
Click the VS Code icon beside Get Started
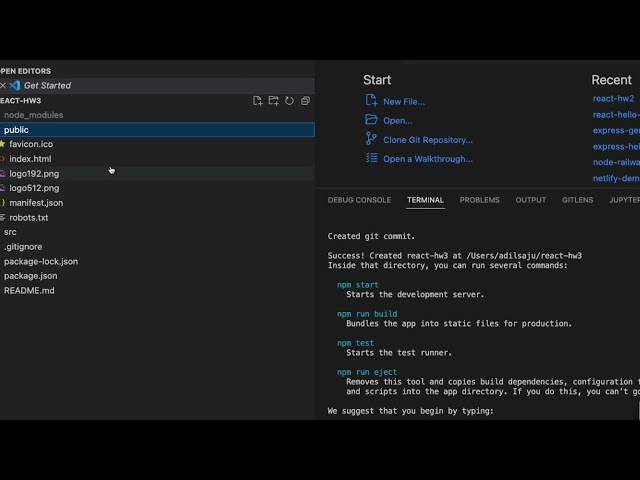coord(15,85)
